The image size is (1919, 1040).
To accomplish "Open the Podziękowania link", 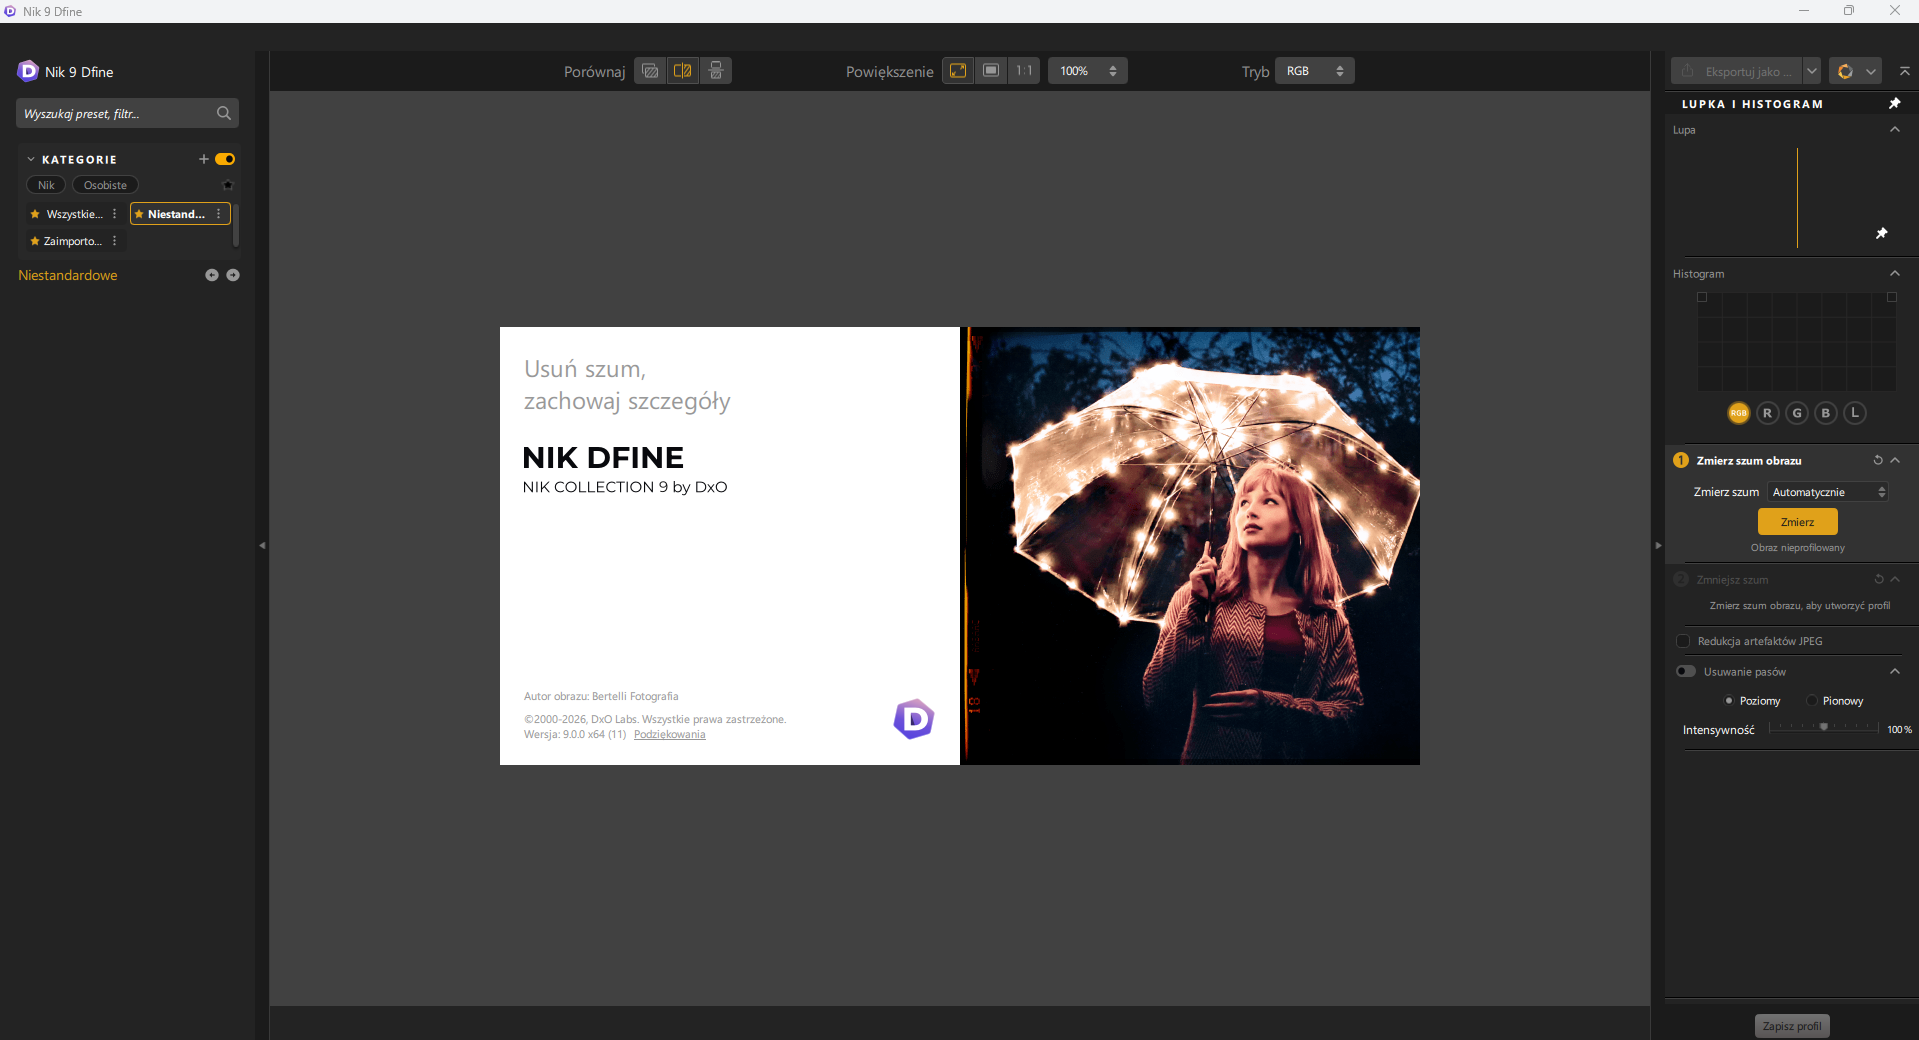I will tap(670, 734).
